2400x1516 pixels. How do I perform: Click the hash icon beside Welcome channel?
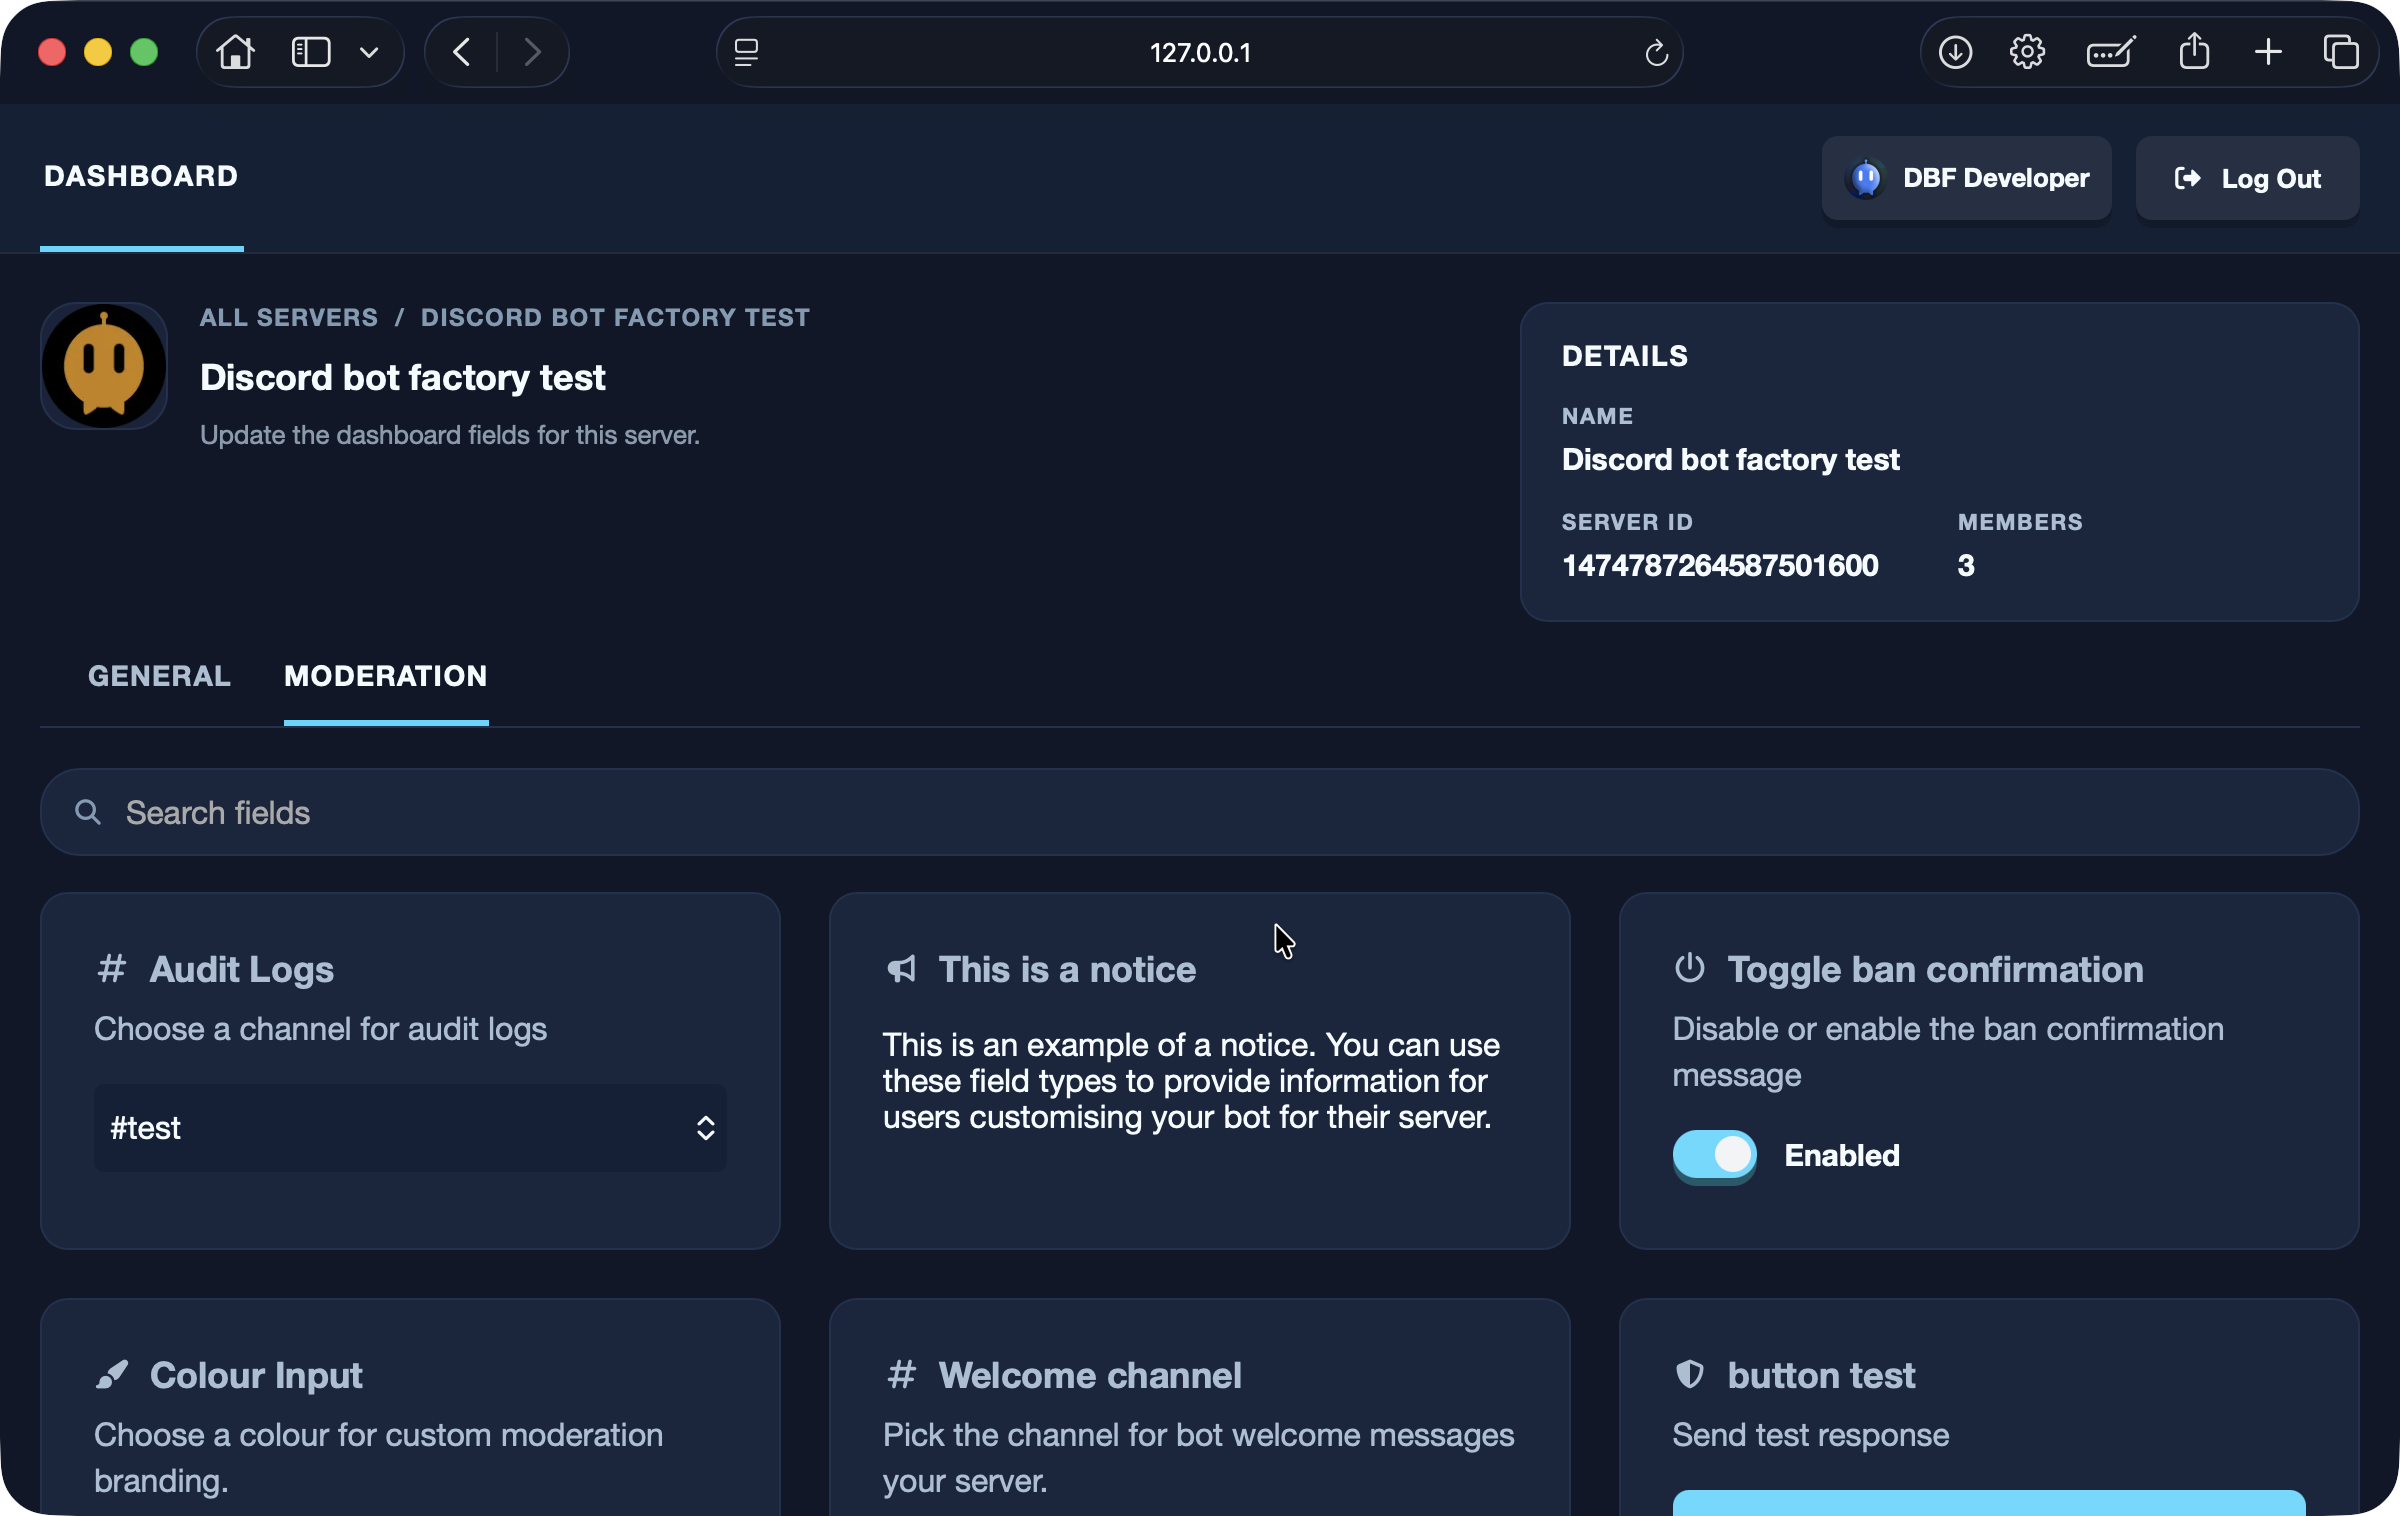901,1374
